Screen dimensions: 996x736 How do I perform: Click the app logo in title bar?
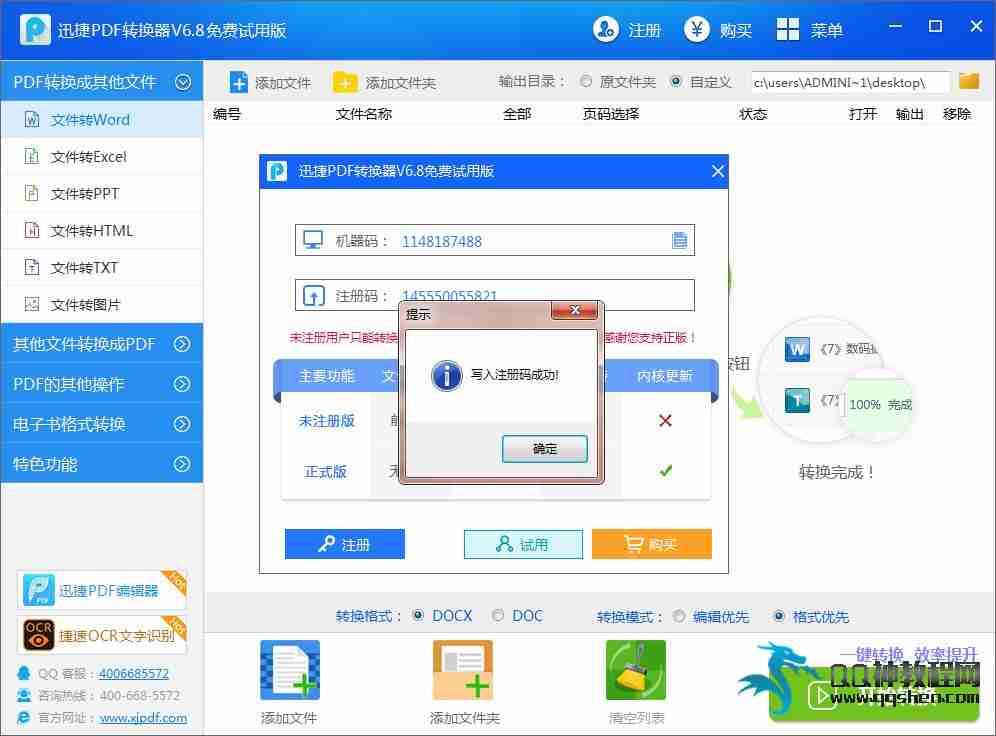[x=35, y=29]
